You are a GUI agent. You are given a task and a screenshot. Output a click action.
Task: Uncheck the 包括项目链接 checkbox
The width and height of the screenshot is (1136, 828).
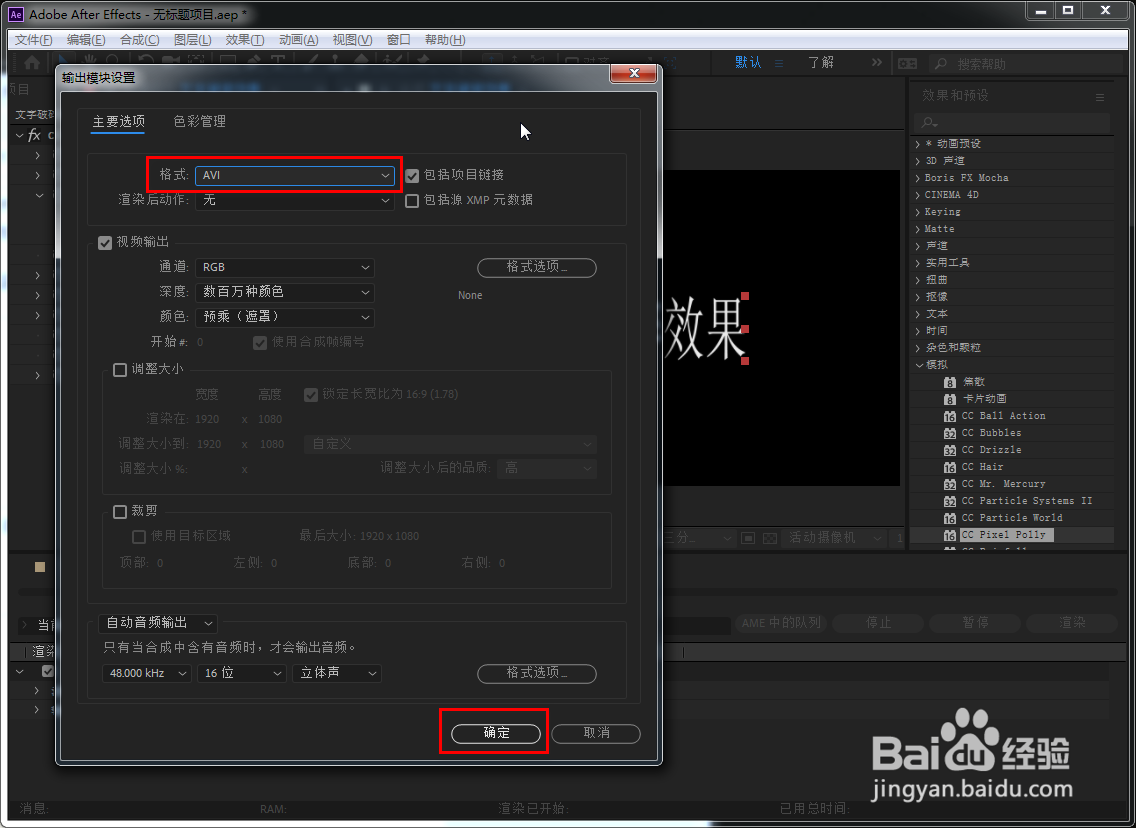pyautogui.click(x=411, y=175)
